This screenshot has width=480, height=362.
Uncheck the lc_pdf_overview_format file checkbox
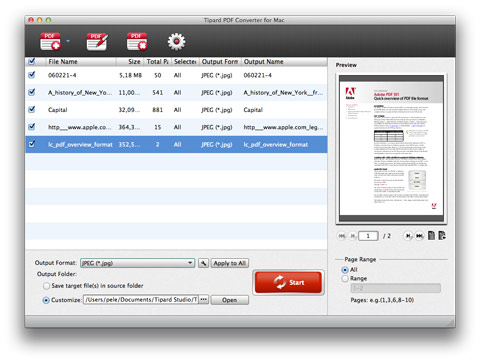click(x=32, y=144)
